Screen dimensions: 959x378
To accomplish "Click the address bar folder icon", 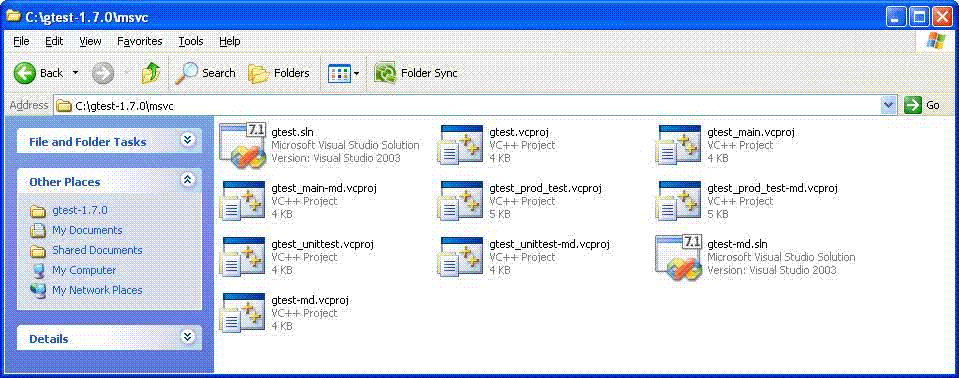I will tap(64, 105).
